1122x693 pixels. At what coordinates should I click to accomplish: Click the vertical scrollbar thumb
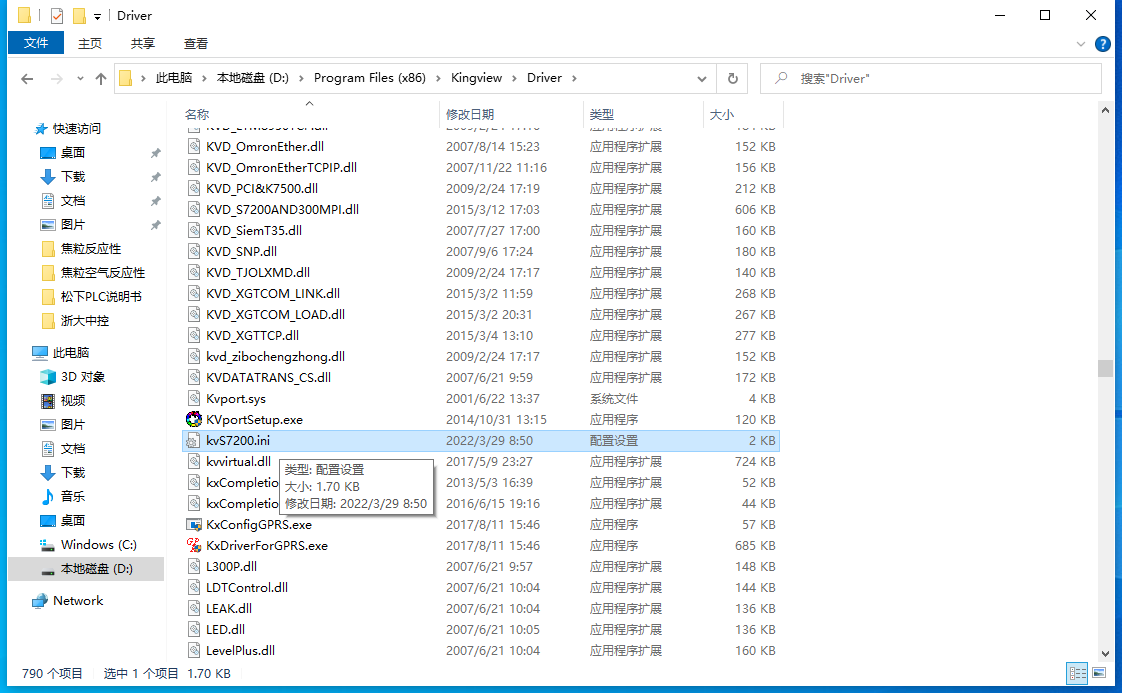point(1105,368)
